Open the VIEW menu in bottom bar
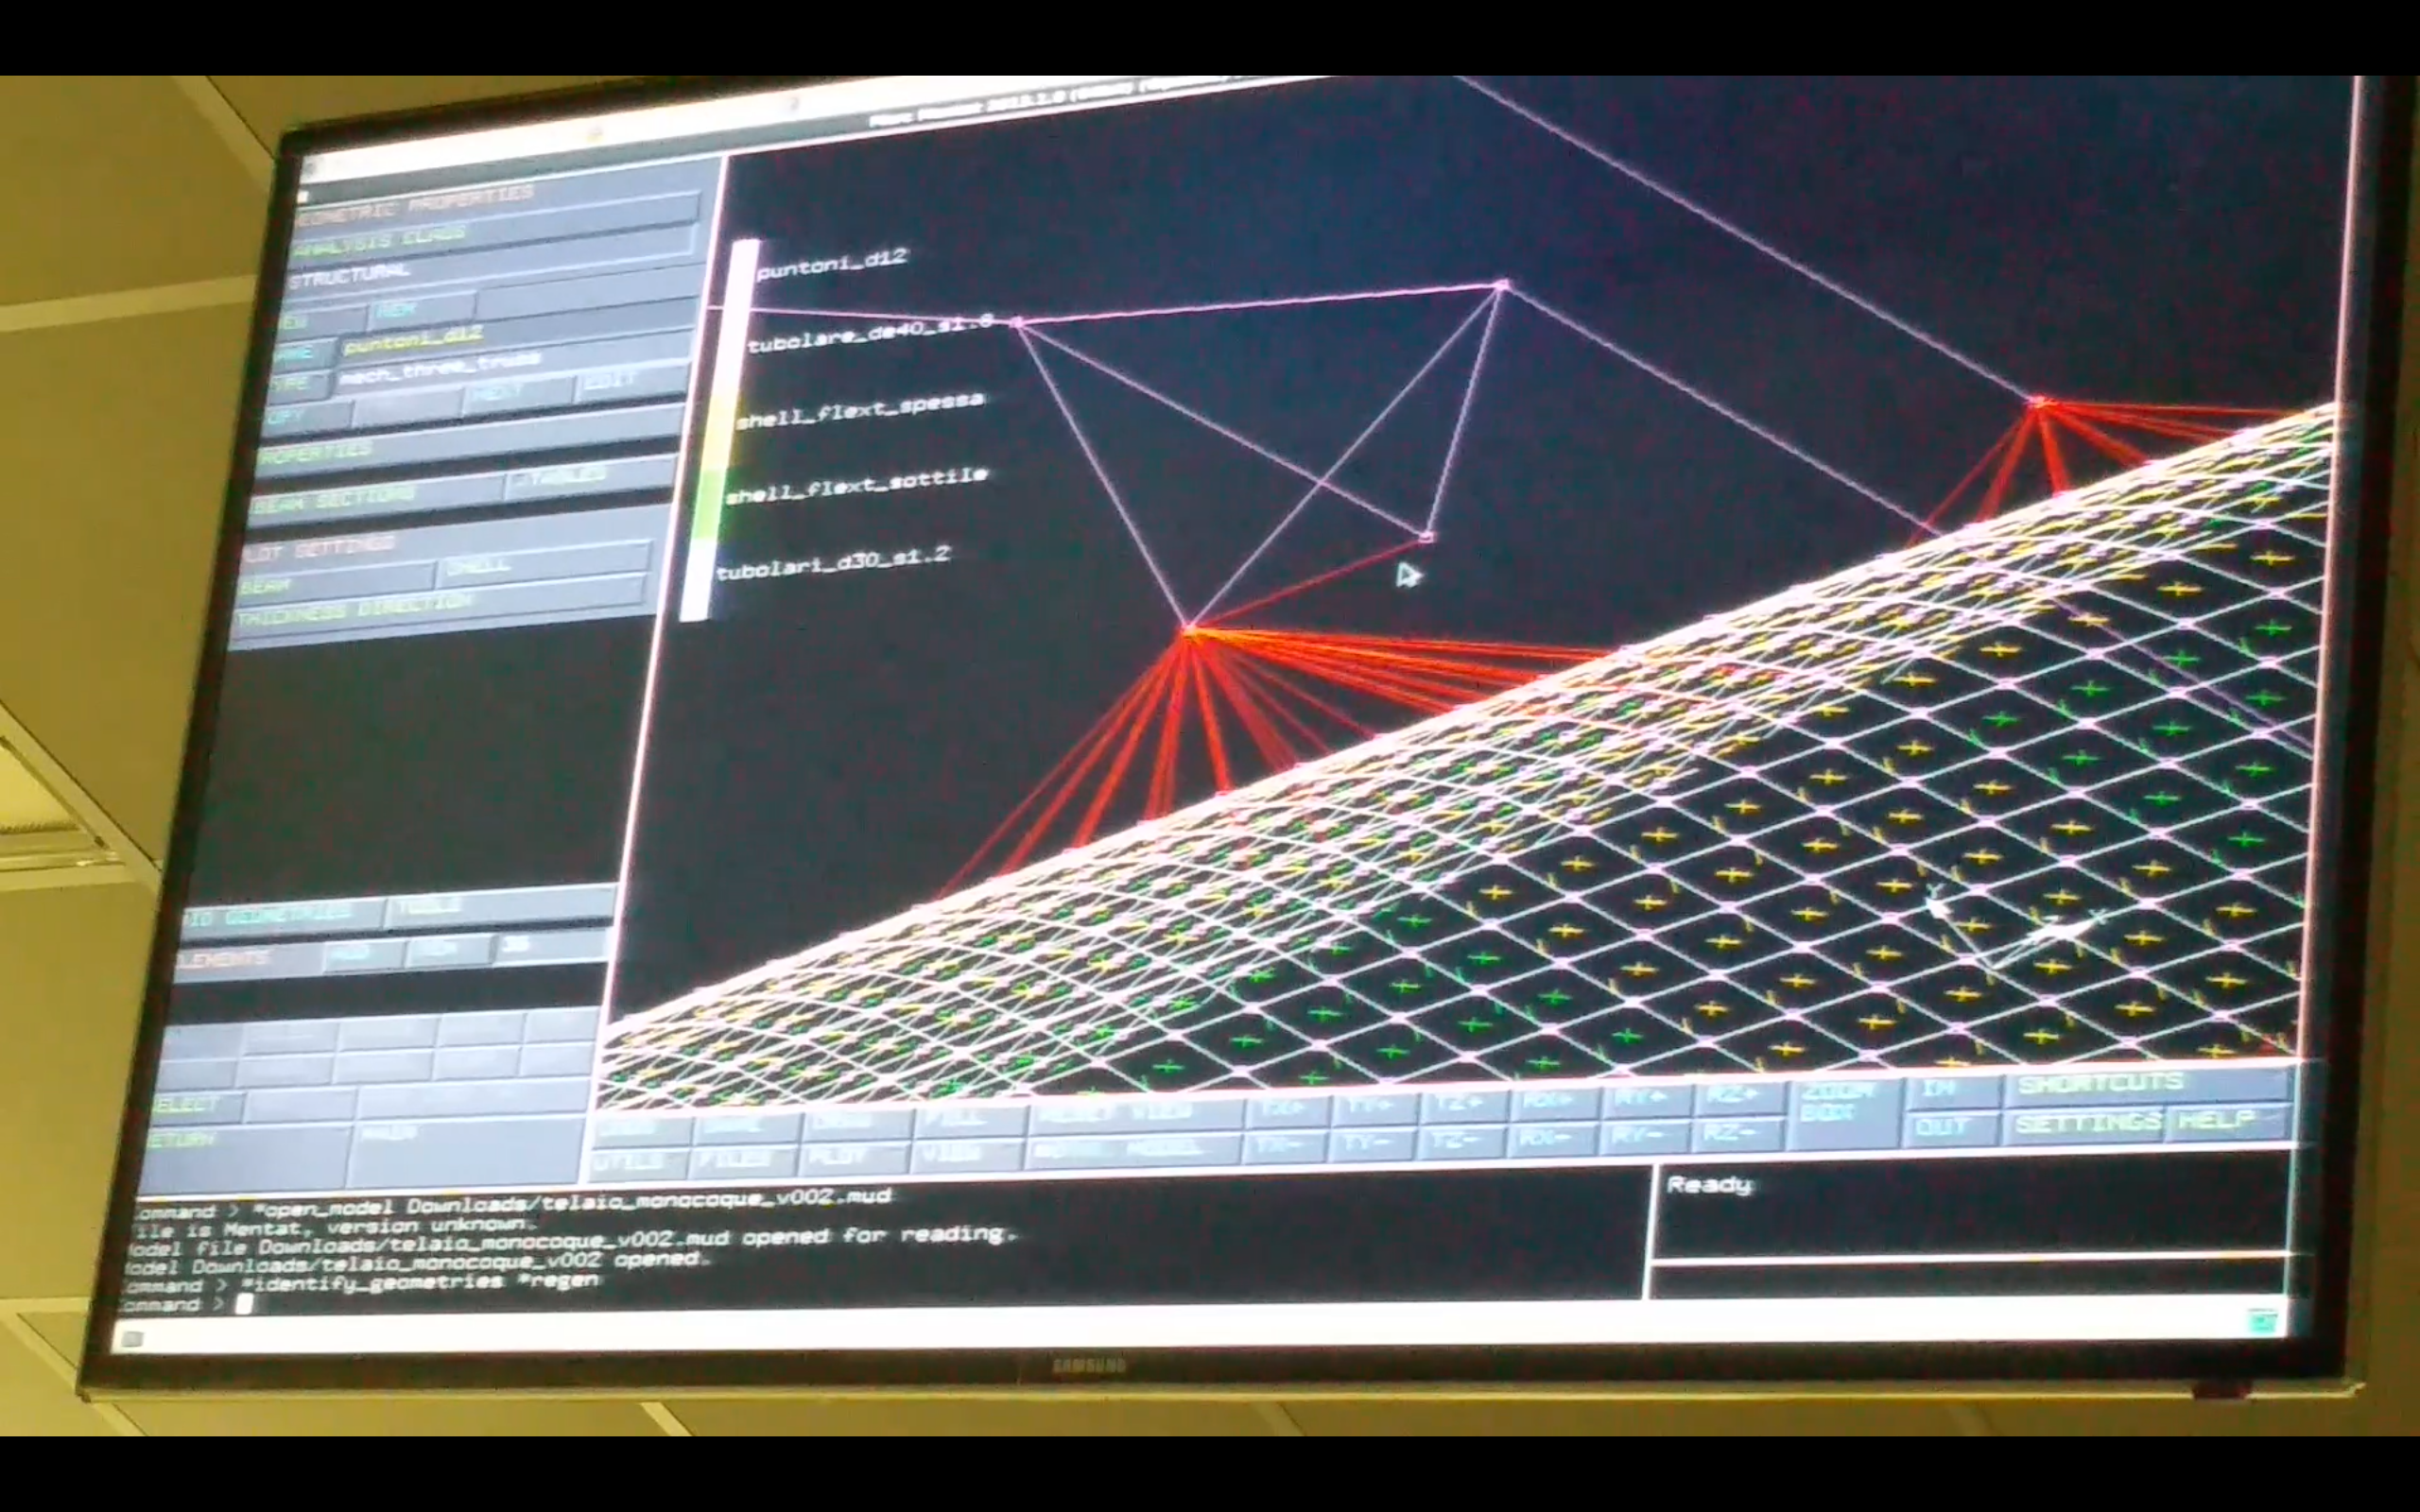This screenshot has height=1512, width=2420. [967, 1154]
